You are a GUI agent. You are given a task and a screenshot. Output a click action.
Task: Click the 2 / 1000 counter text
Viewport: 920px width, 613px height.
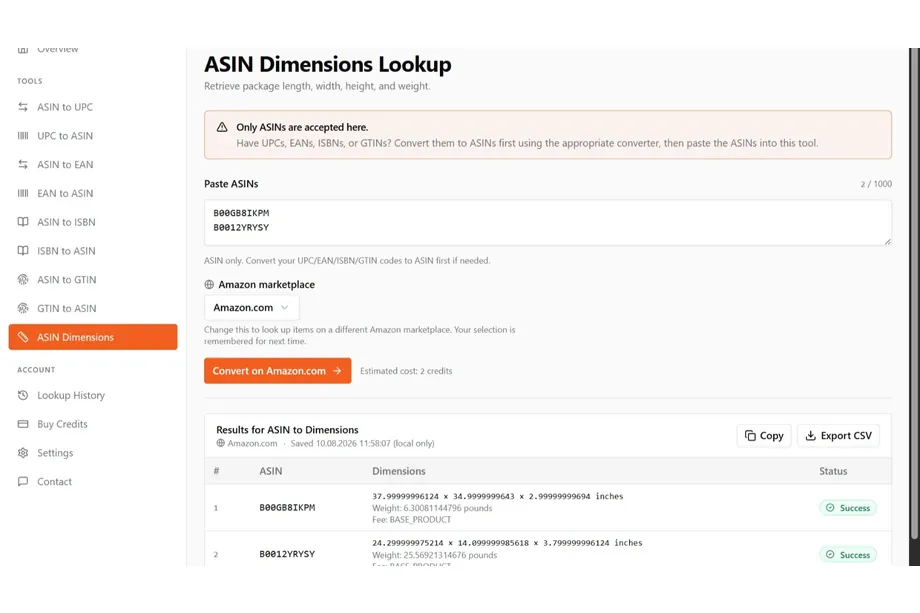(x=876, y=184)
